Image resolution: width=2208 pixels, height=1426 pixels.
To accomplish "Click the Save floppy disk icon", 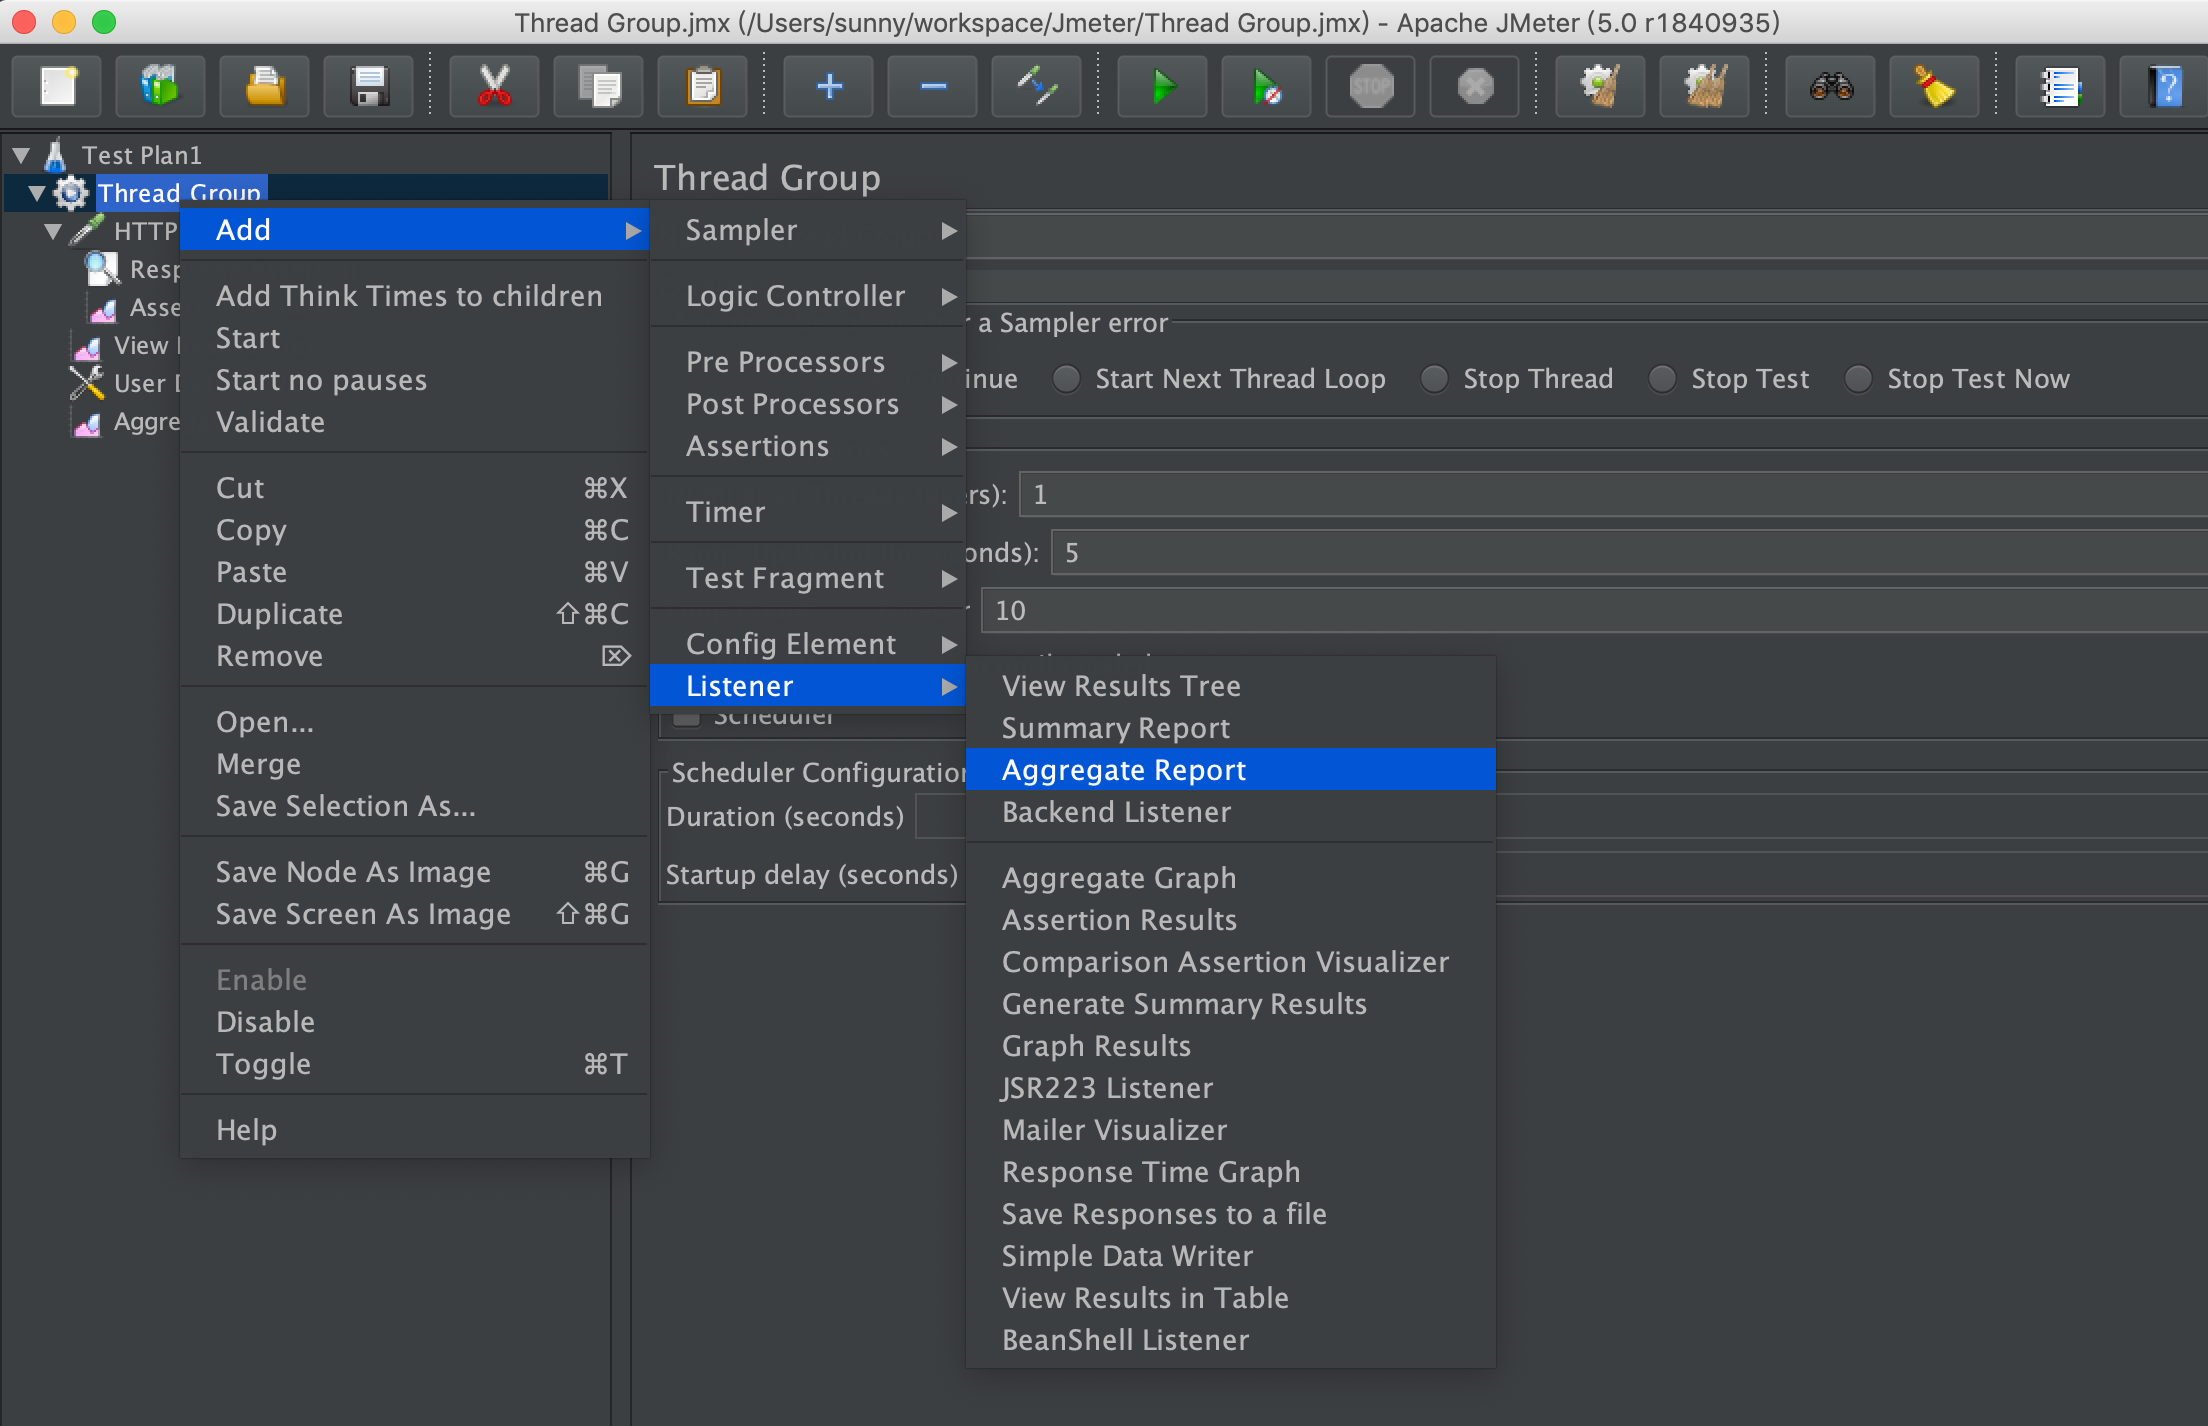I will click(369, 87).
